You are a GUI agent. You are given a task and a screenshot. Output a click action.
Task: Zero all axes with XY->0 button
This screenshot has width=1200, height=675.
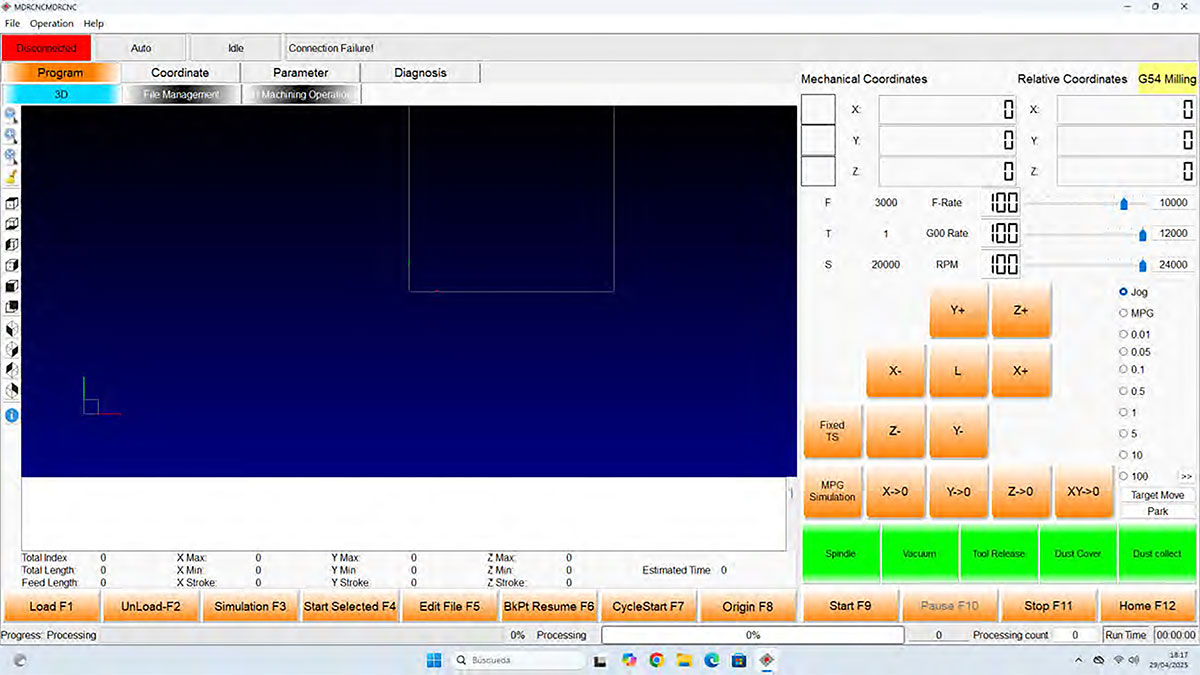(x=1083, y=491)
